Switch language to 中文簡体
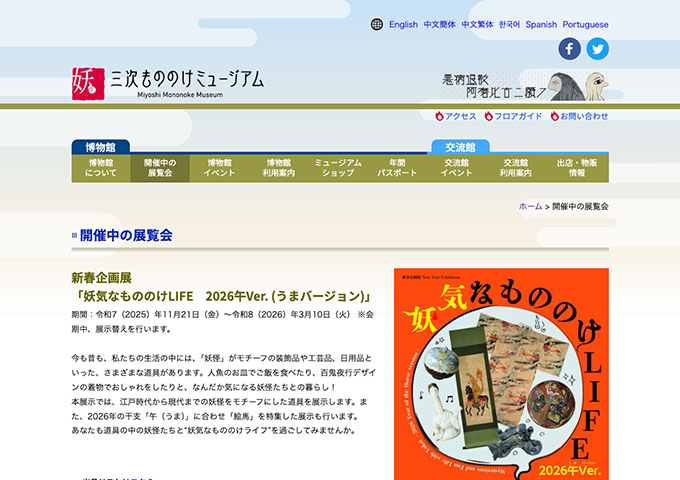 coord(439,24)
